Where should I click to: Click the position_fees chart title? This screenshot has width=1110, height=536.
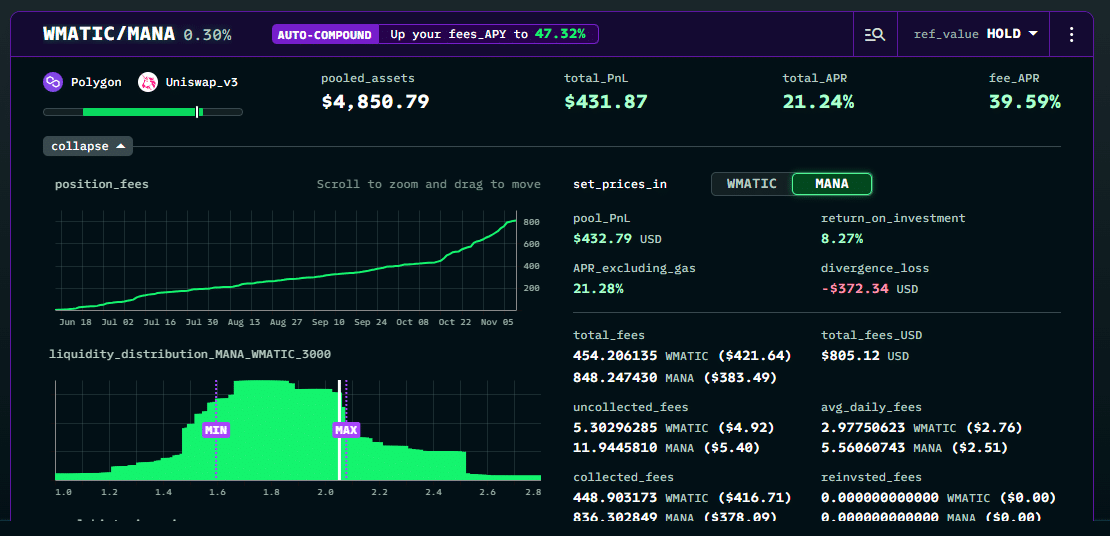(102, 184)
